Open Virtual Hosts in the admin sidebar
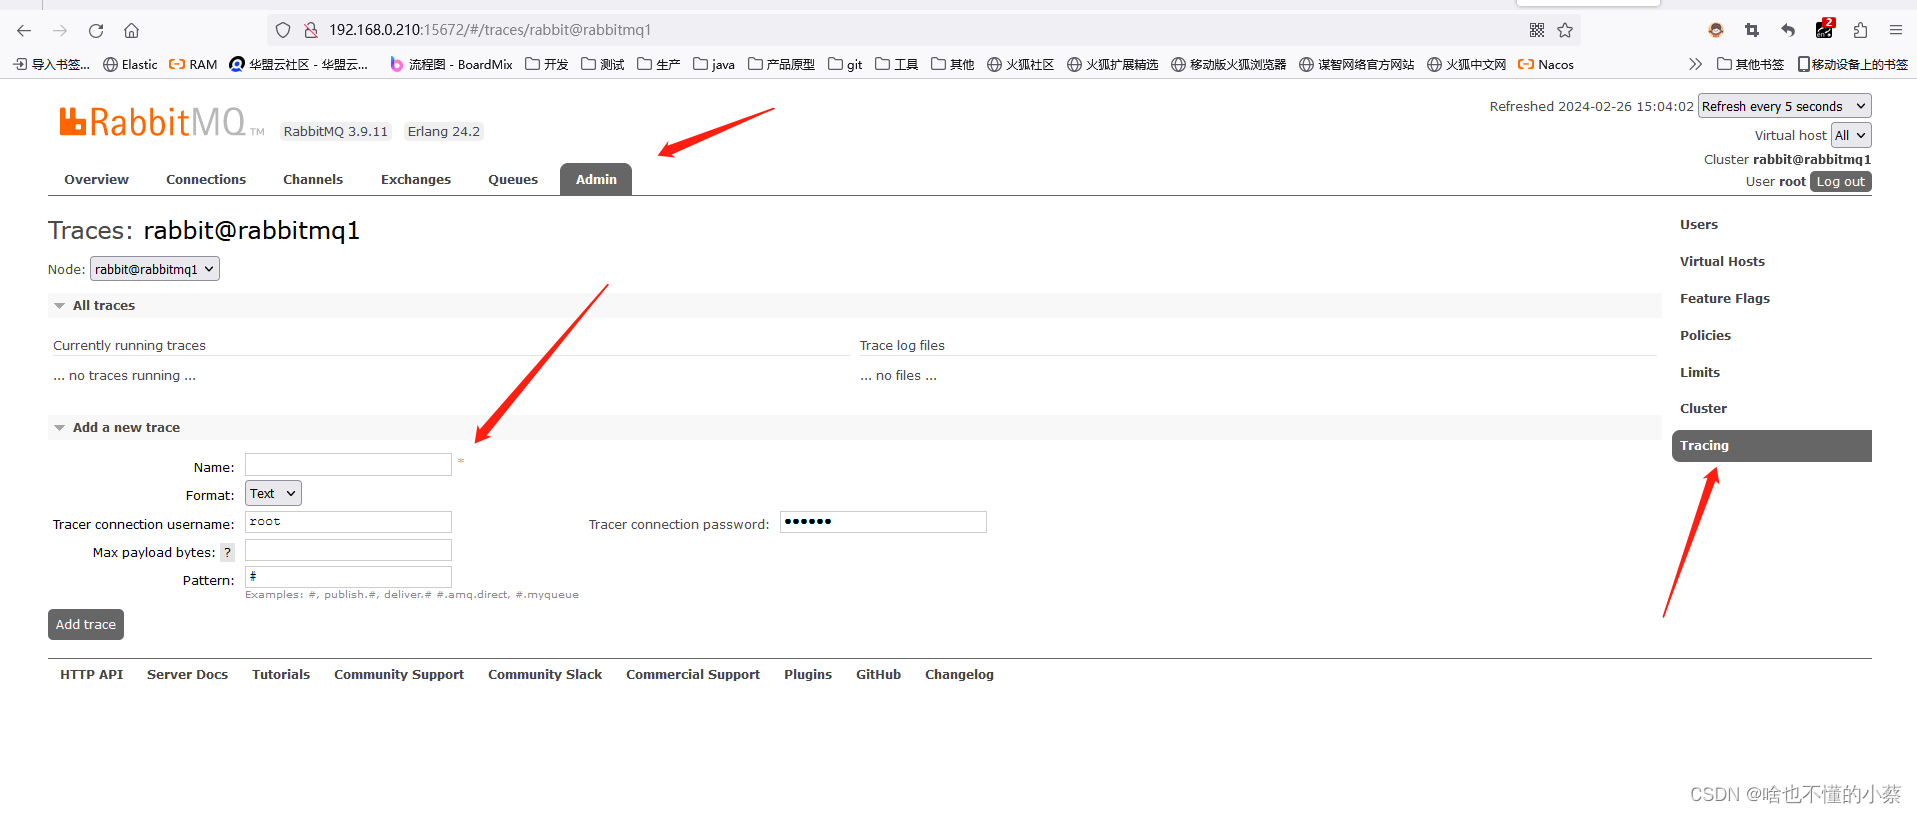The height and width of the screenshot is (813, 1917). pos(1722,262)
